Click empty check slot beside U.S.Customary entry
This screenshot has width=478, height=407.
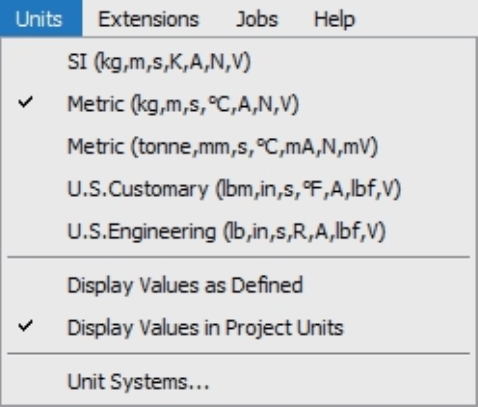coord(26,189)
